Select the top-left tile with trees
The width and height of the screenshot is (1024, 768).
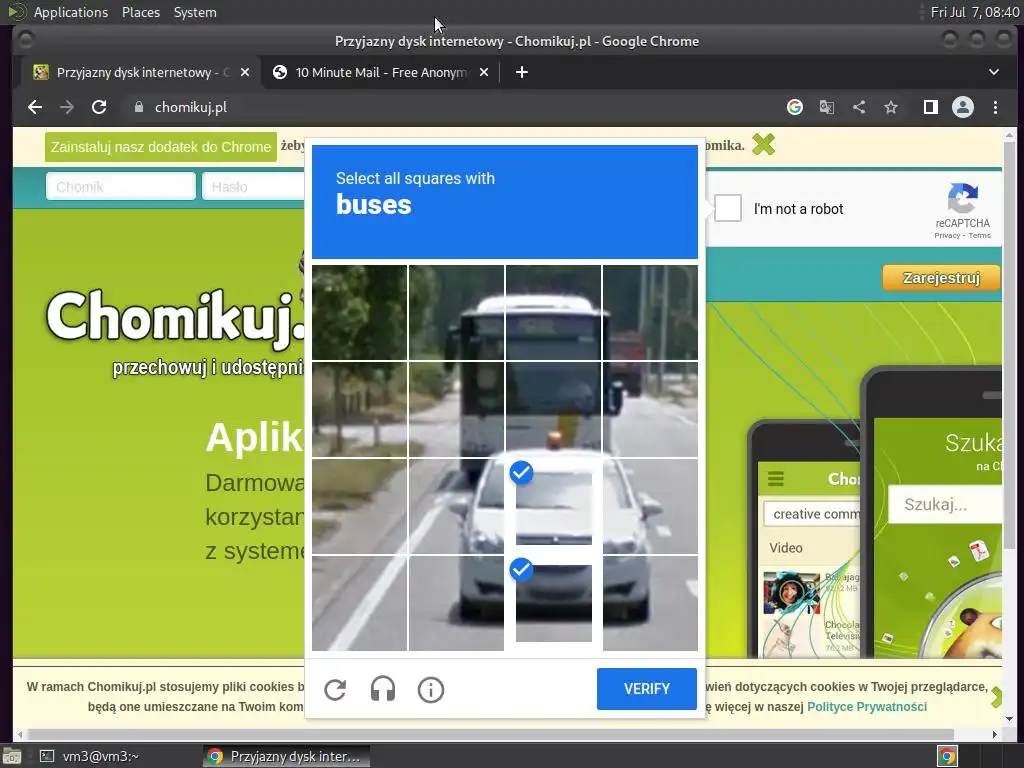coord(359,313)
